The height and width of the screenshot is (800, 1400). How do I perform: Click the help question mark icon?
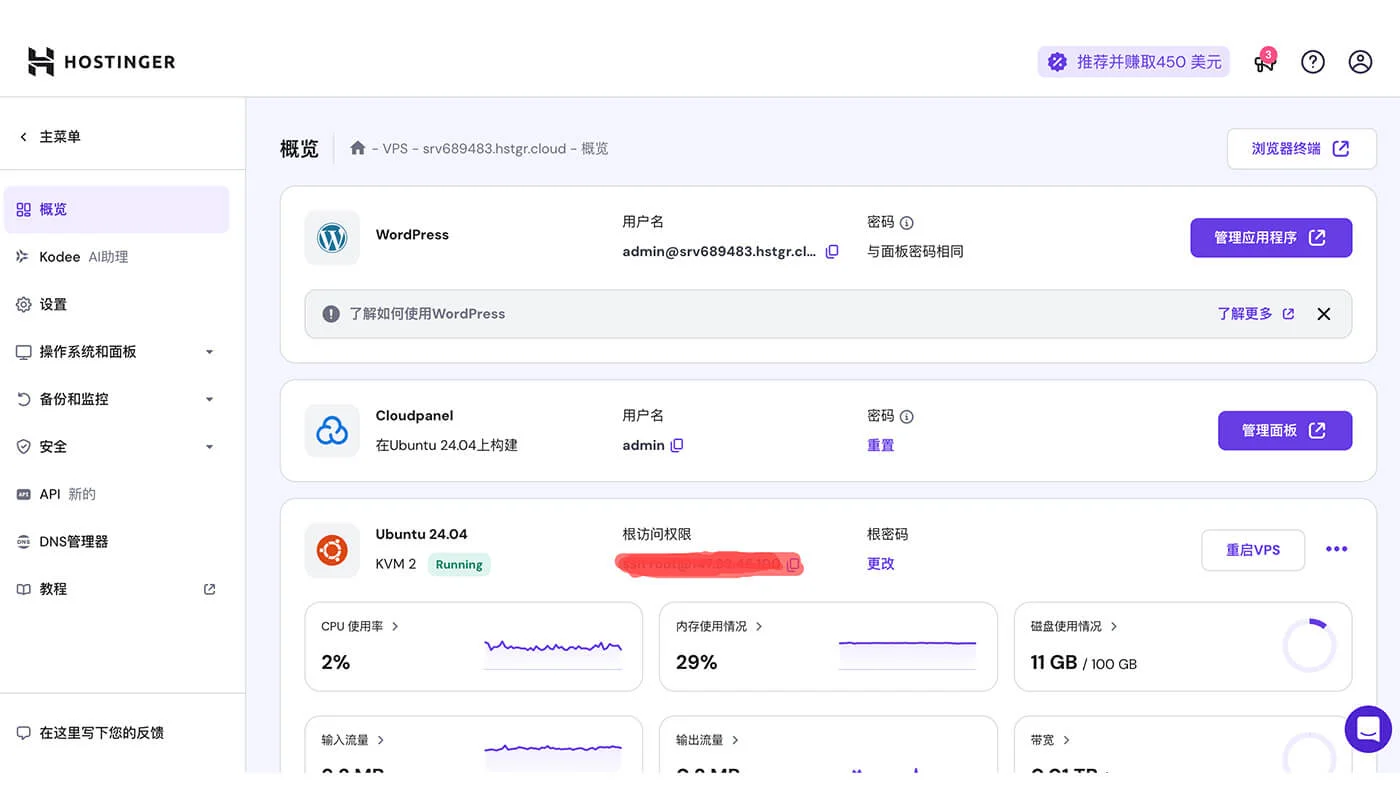pyautogui.click(x=1312, y=61)
